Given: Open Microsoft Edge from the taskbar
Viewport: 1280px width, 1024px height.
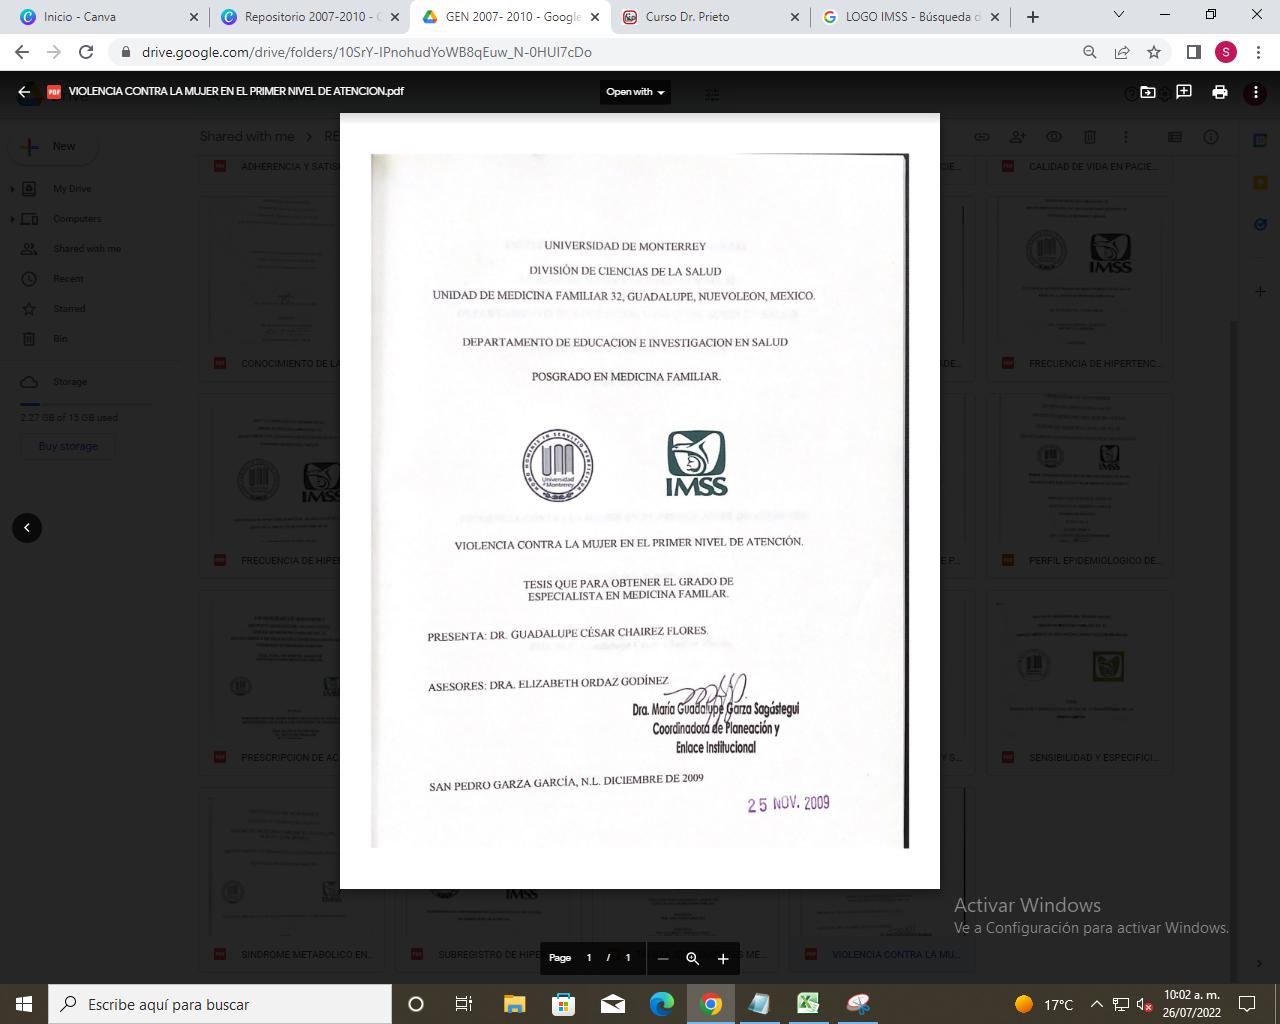Looking at the screenshot, I should [661, 1004].
